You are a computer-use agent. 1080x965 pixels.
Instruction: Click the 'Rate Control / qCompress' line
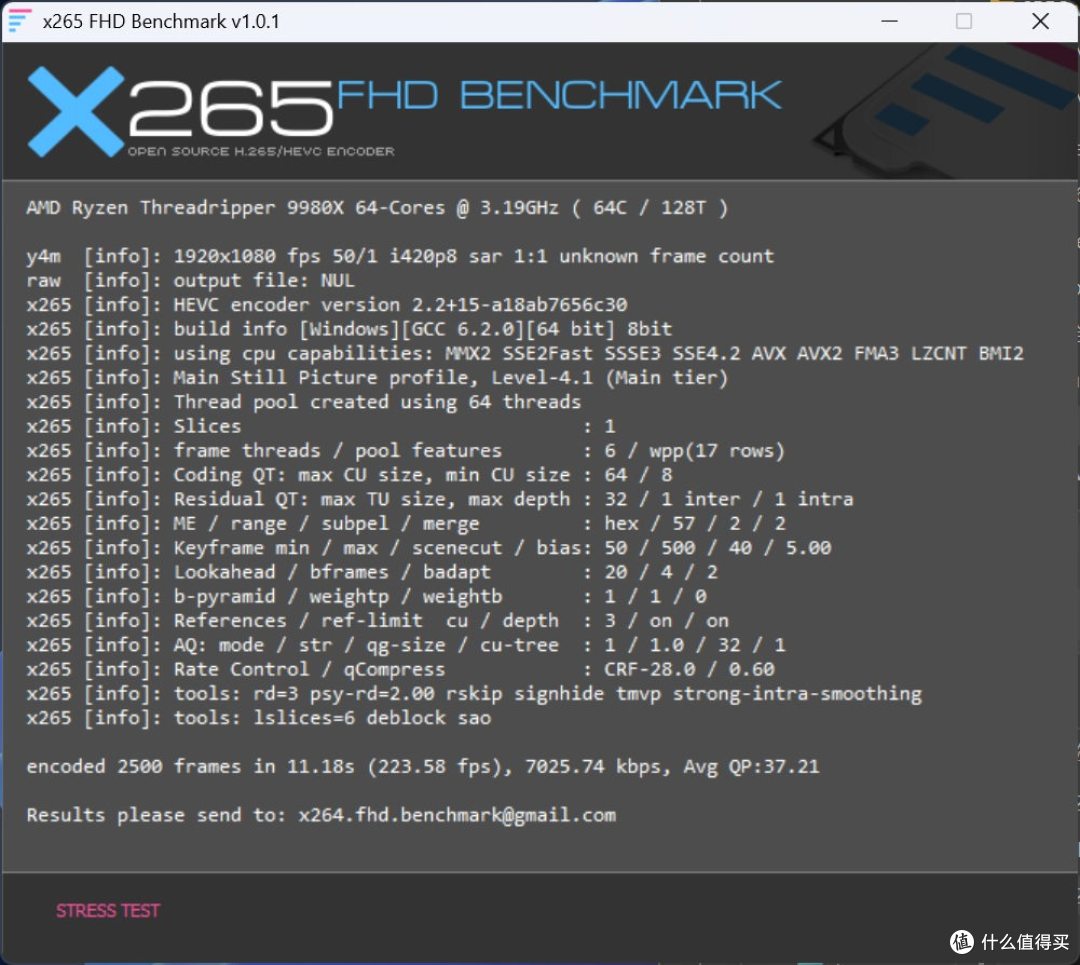tap(400, 669)
